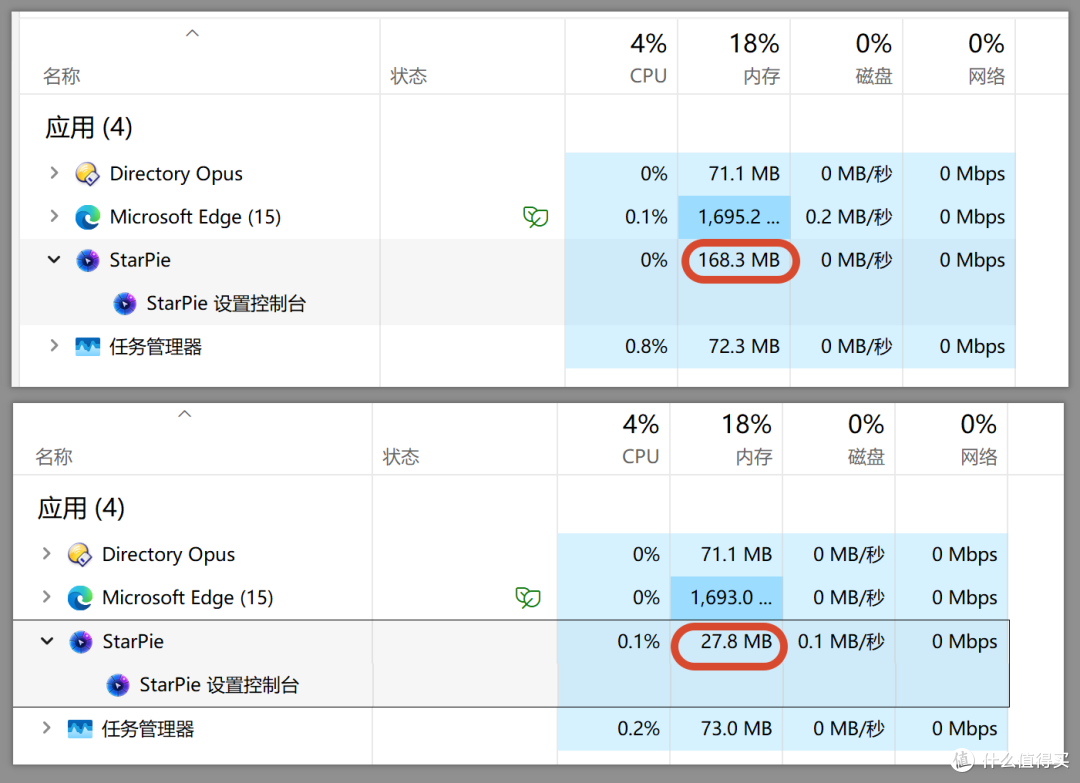Collapse the StarPie group in top list
This screenshot has width=1080, height=783.
pos(54,260)
